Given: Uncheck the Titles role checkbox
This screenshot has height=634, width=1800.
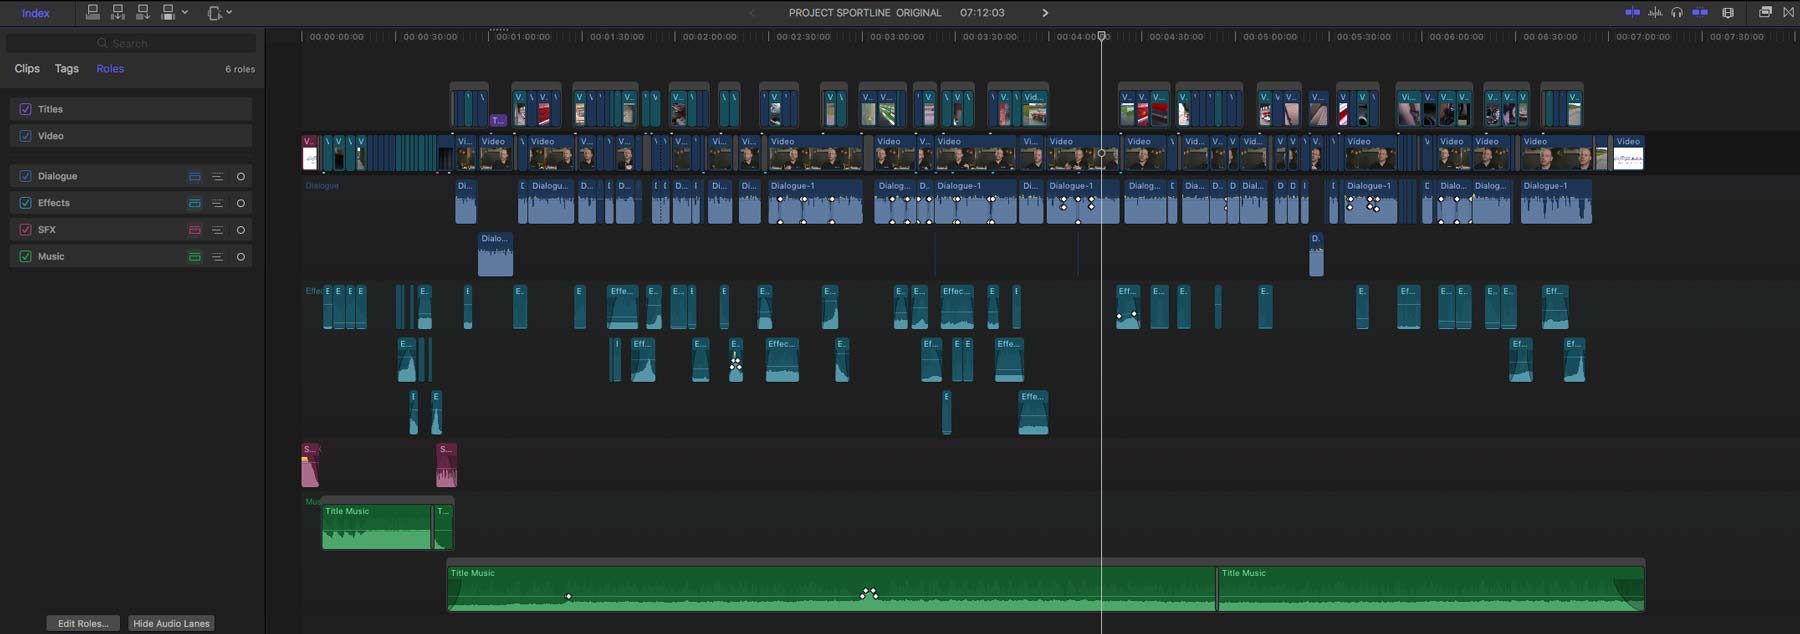Looking at the screenshot, I should tap(25, 109).
